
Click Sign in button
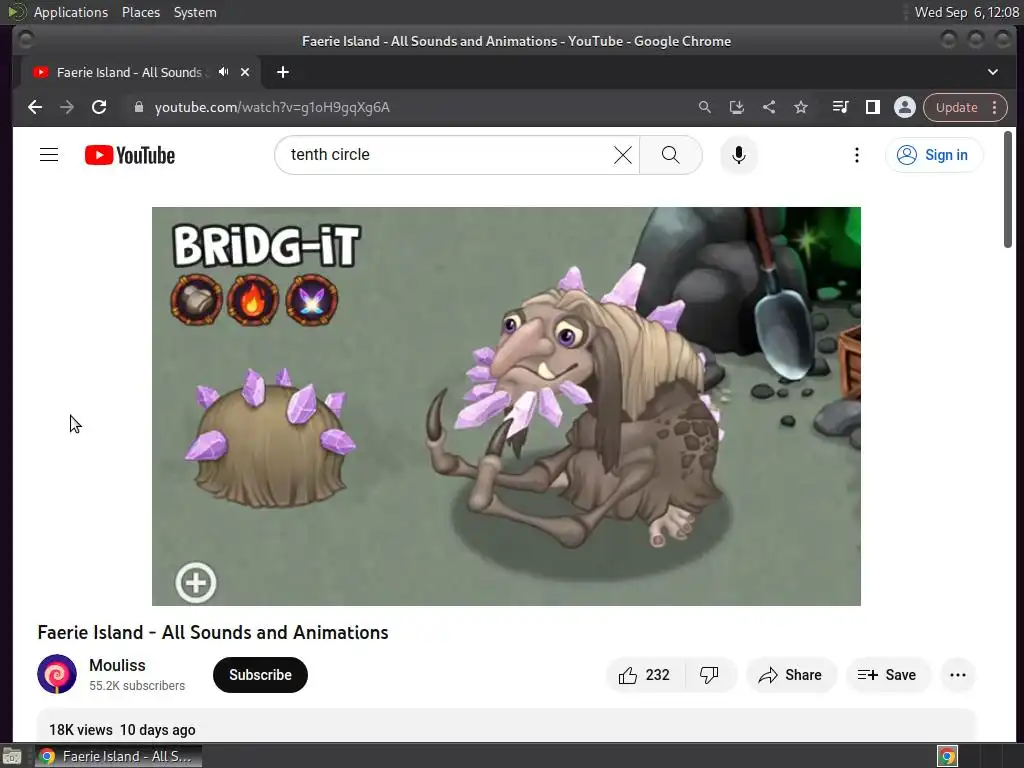point(933,155)
